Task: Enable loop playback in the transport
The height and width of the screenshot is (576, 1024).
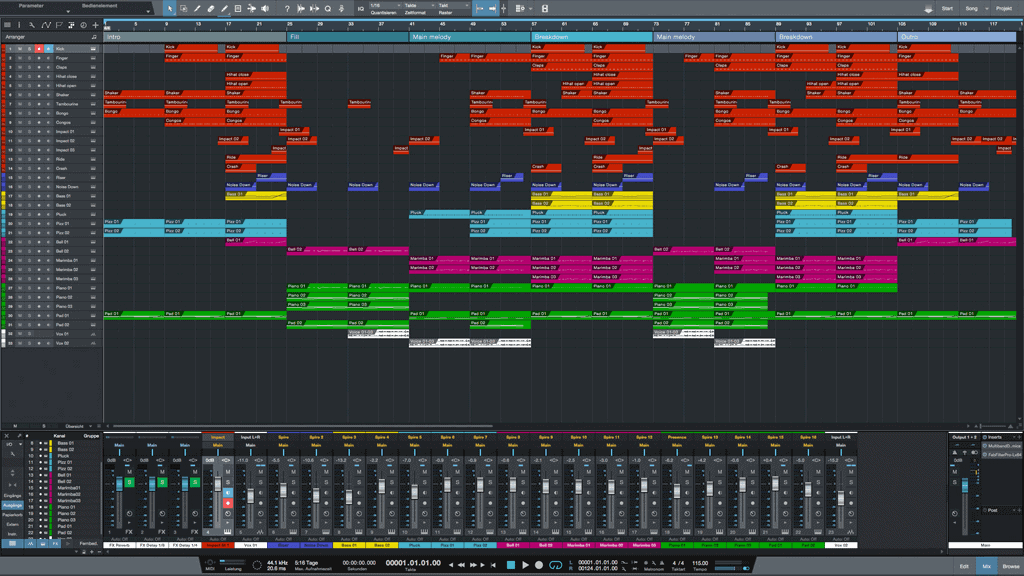Action: point(556,566)
